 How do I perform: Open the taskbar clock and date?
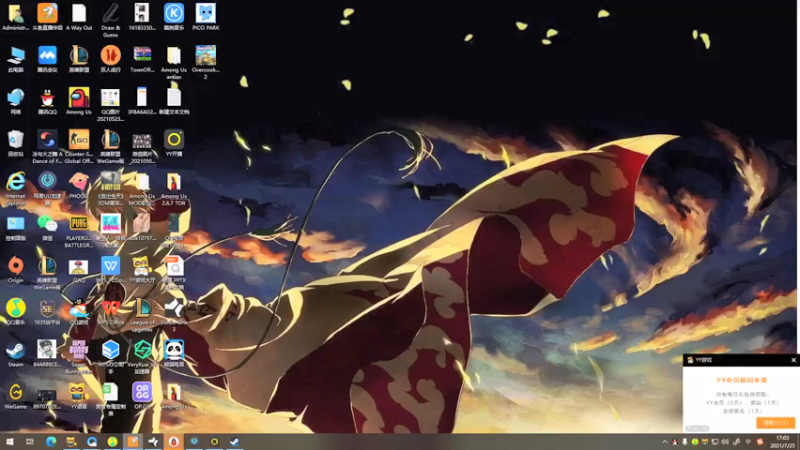(x=783, y=442)
